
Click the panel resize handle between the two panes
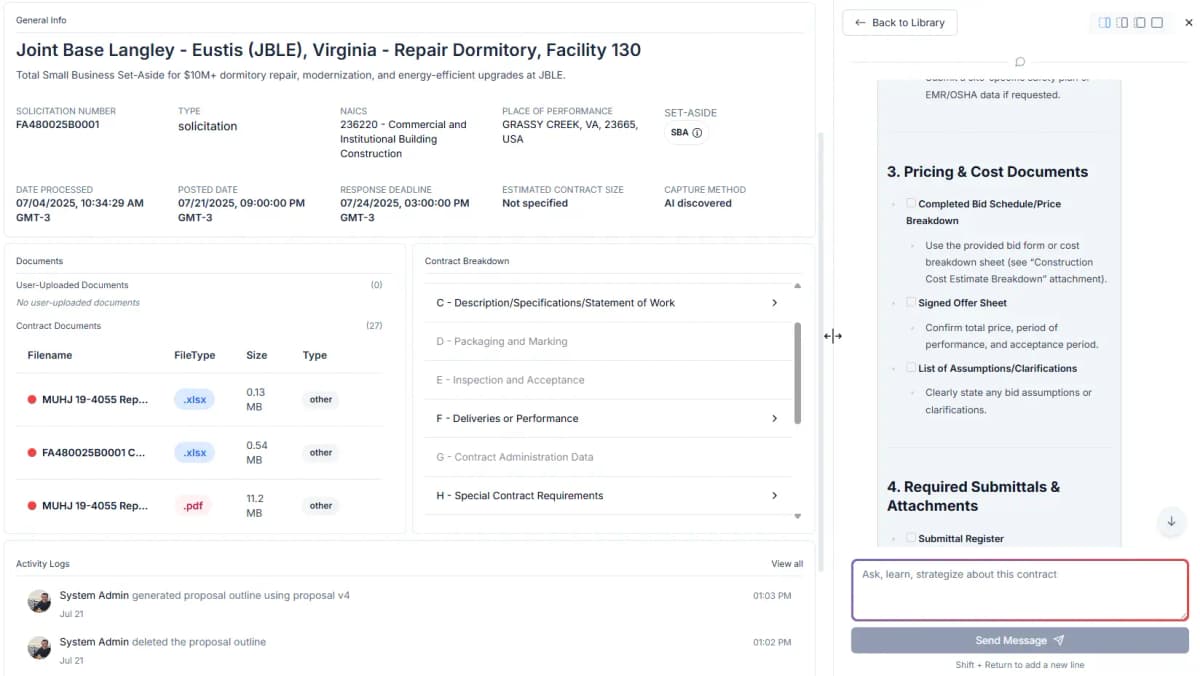[833, 336]
